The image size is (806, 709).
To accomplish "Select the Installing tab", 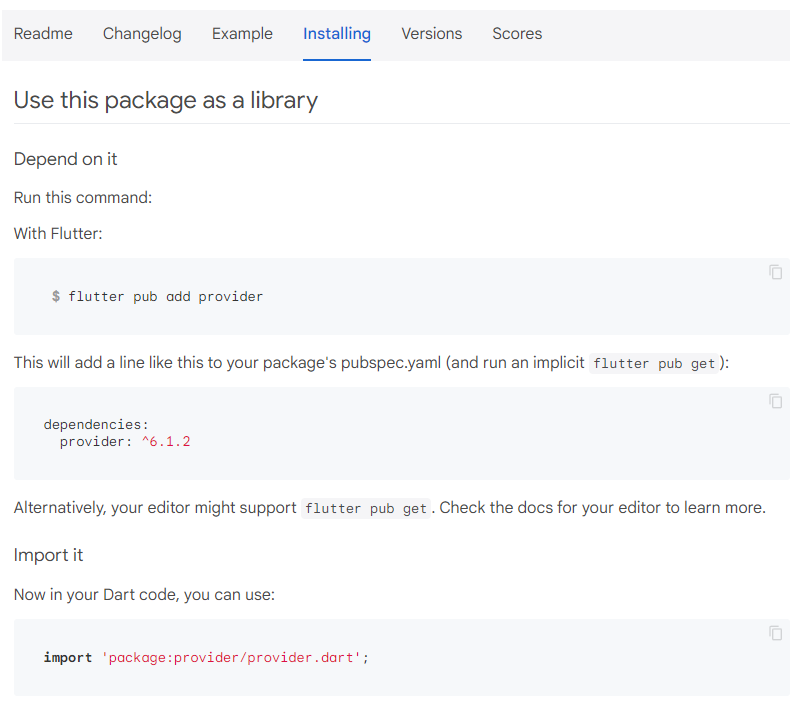I will (x=337, y=34).
